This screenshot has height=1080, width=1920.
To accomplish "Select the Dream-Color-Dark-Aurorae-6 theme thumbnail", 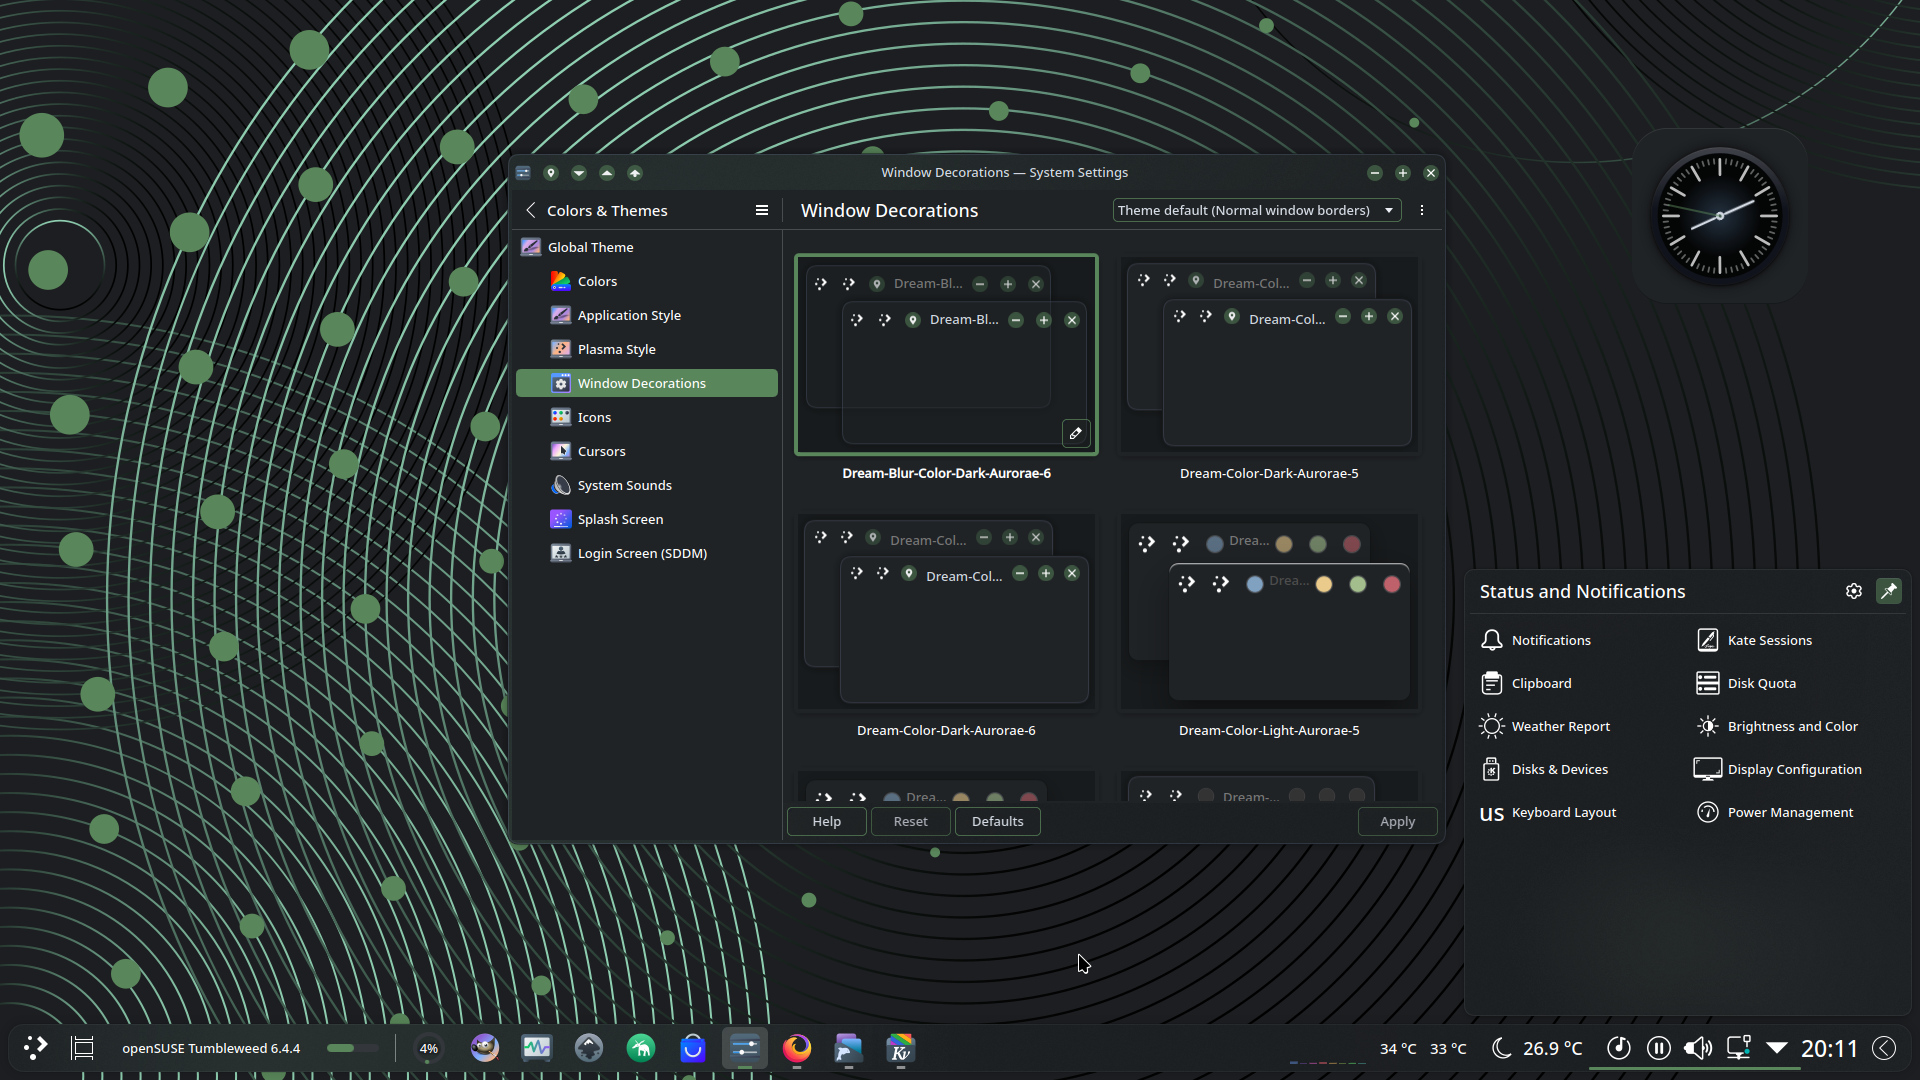I will (x=946, y=612).
